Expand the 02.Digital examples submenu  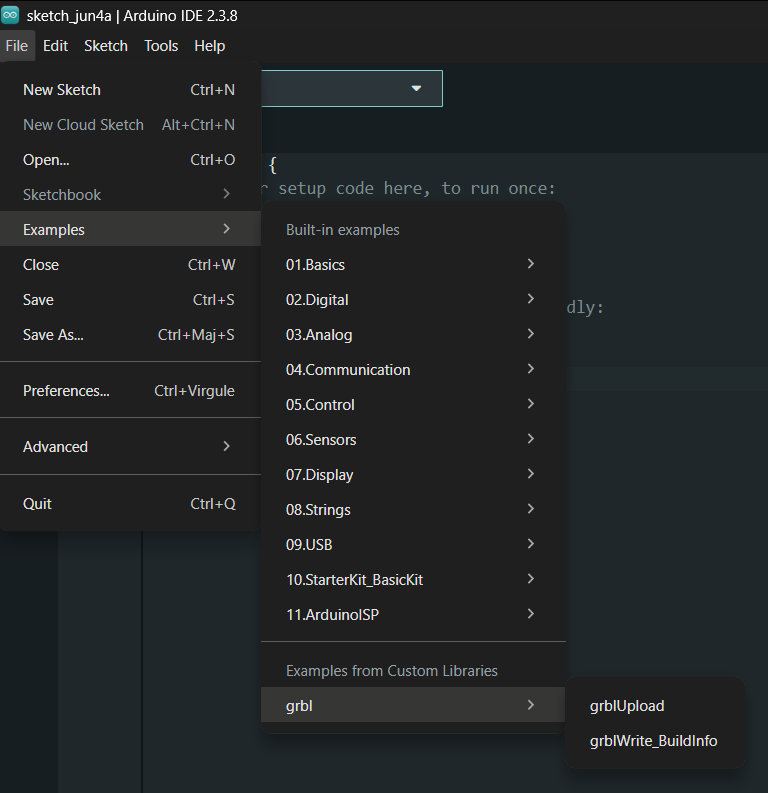click(413, 299)
